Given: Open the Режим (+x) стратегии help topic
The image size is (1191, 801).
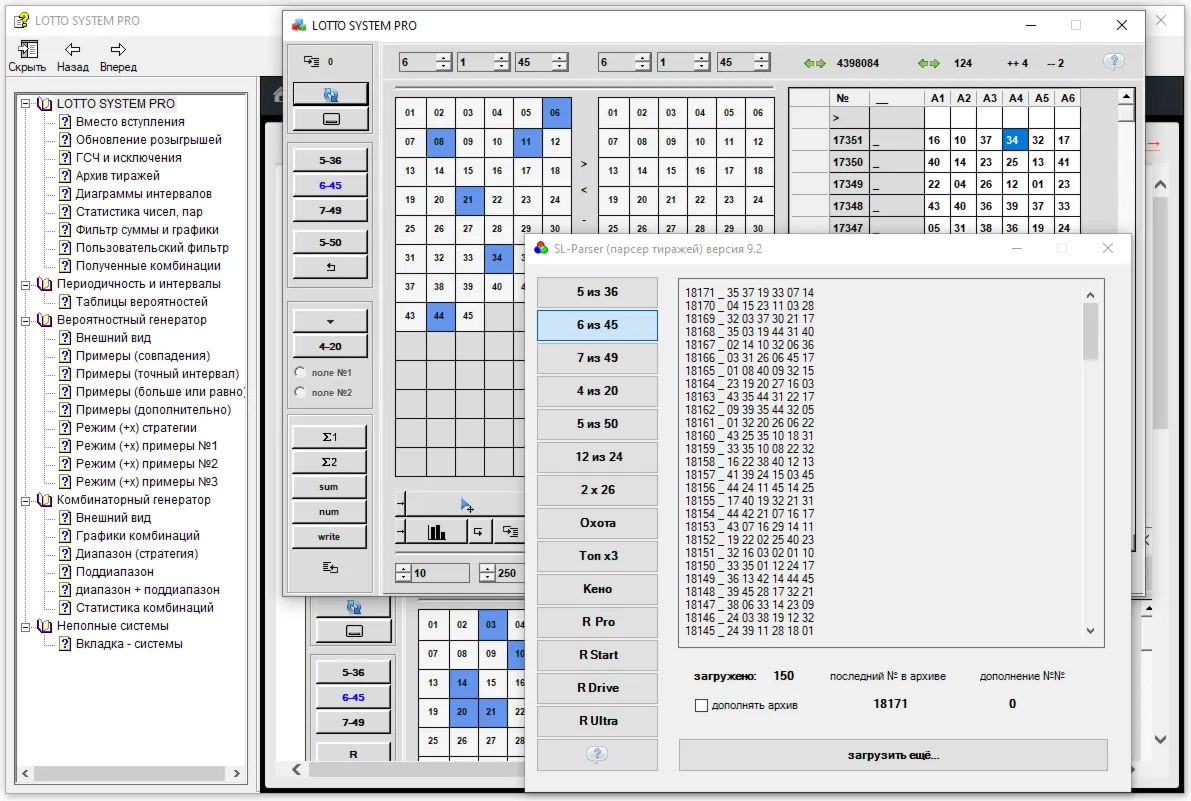Looking at the screenshot, I should point(136,427).
